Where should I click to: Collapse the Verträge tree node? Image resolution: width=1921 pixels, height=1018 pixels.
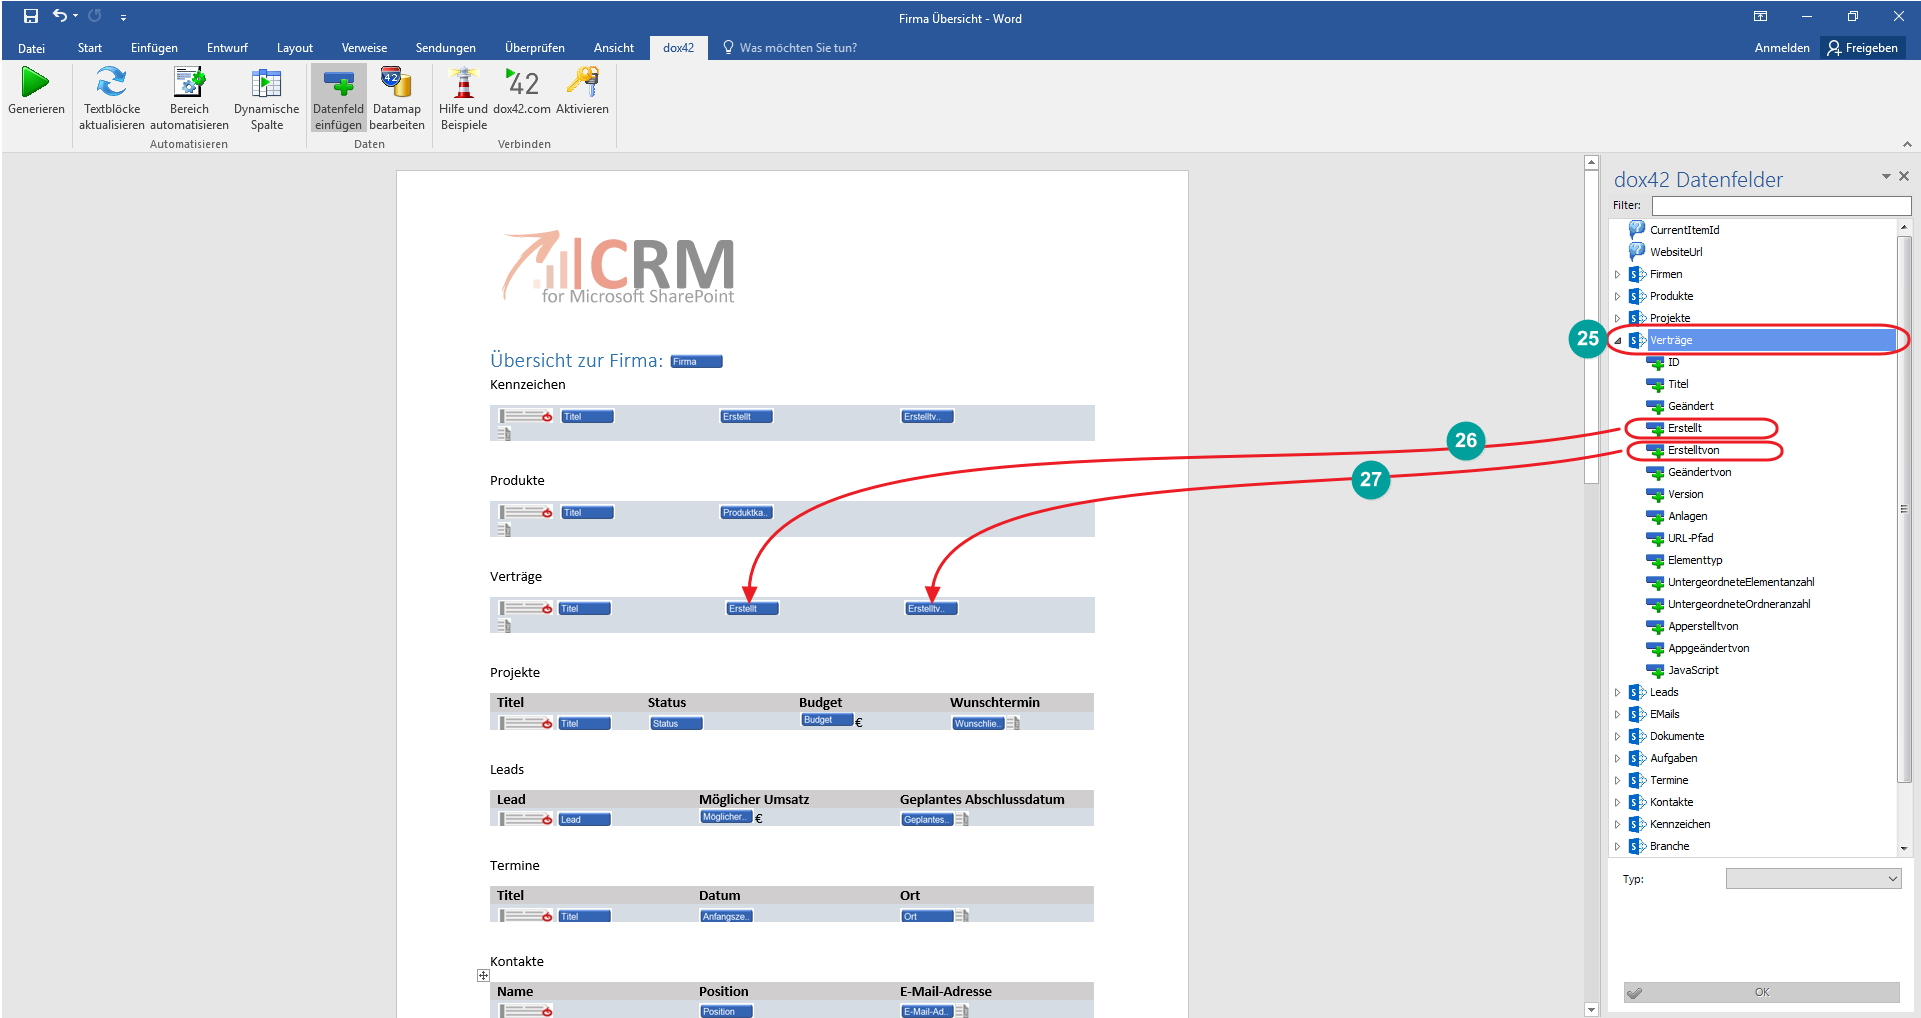point(1617,340)
